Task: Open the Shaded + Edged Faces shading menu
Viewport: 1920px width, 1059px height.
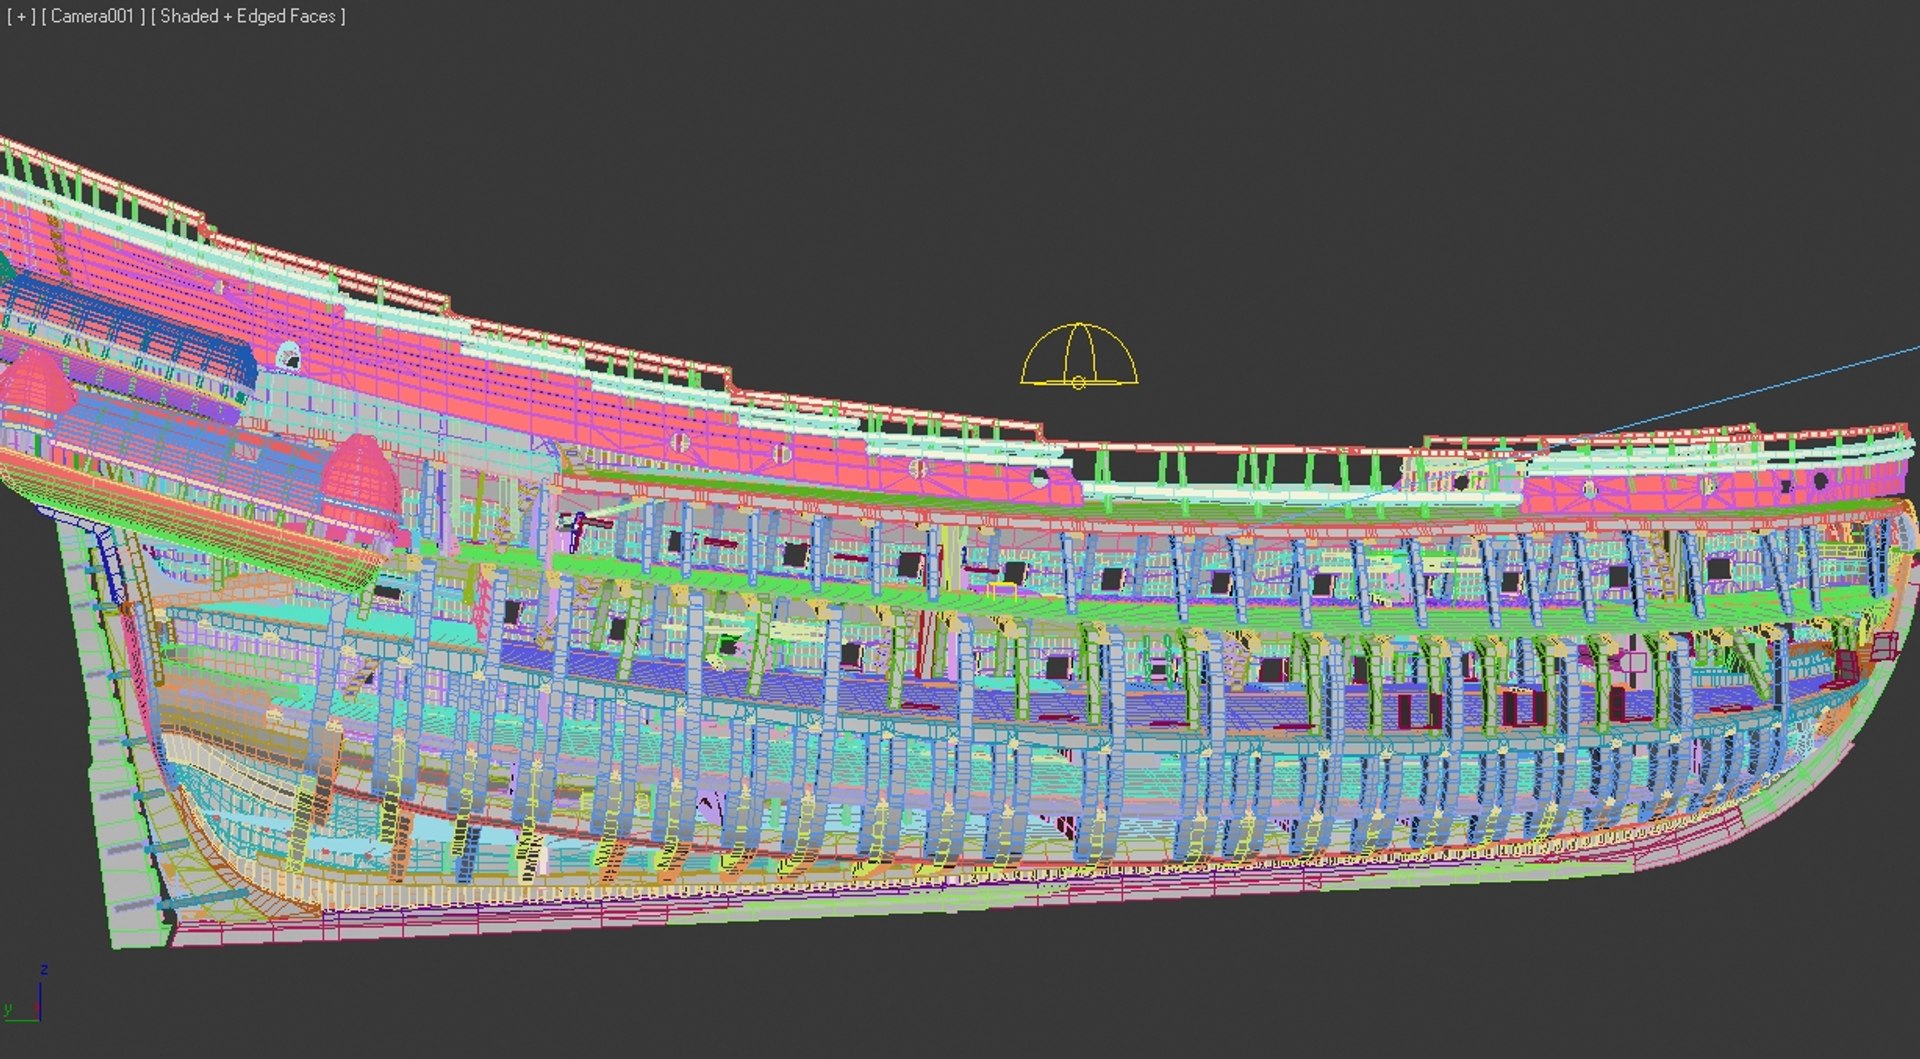Action: click(x=248, y=16)
